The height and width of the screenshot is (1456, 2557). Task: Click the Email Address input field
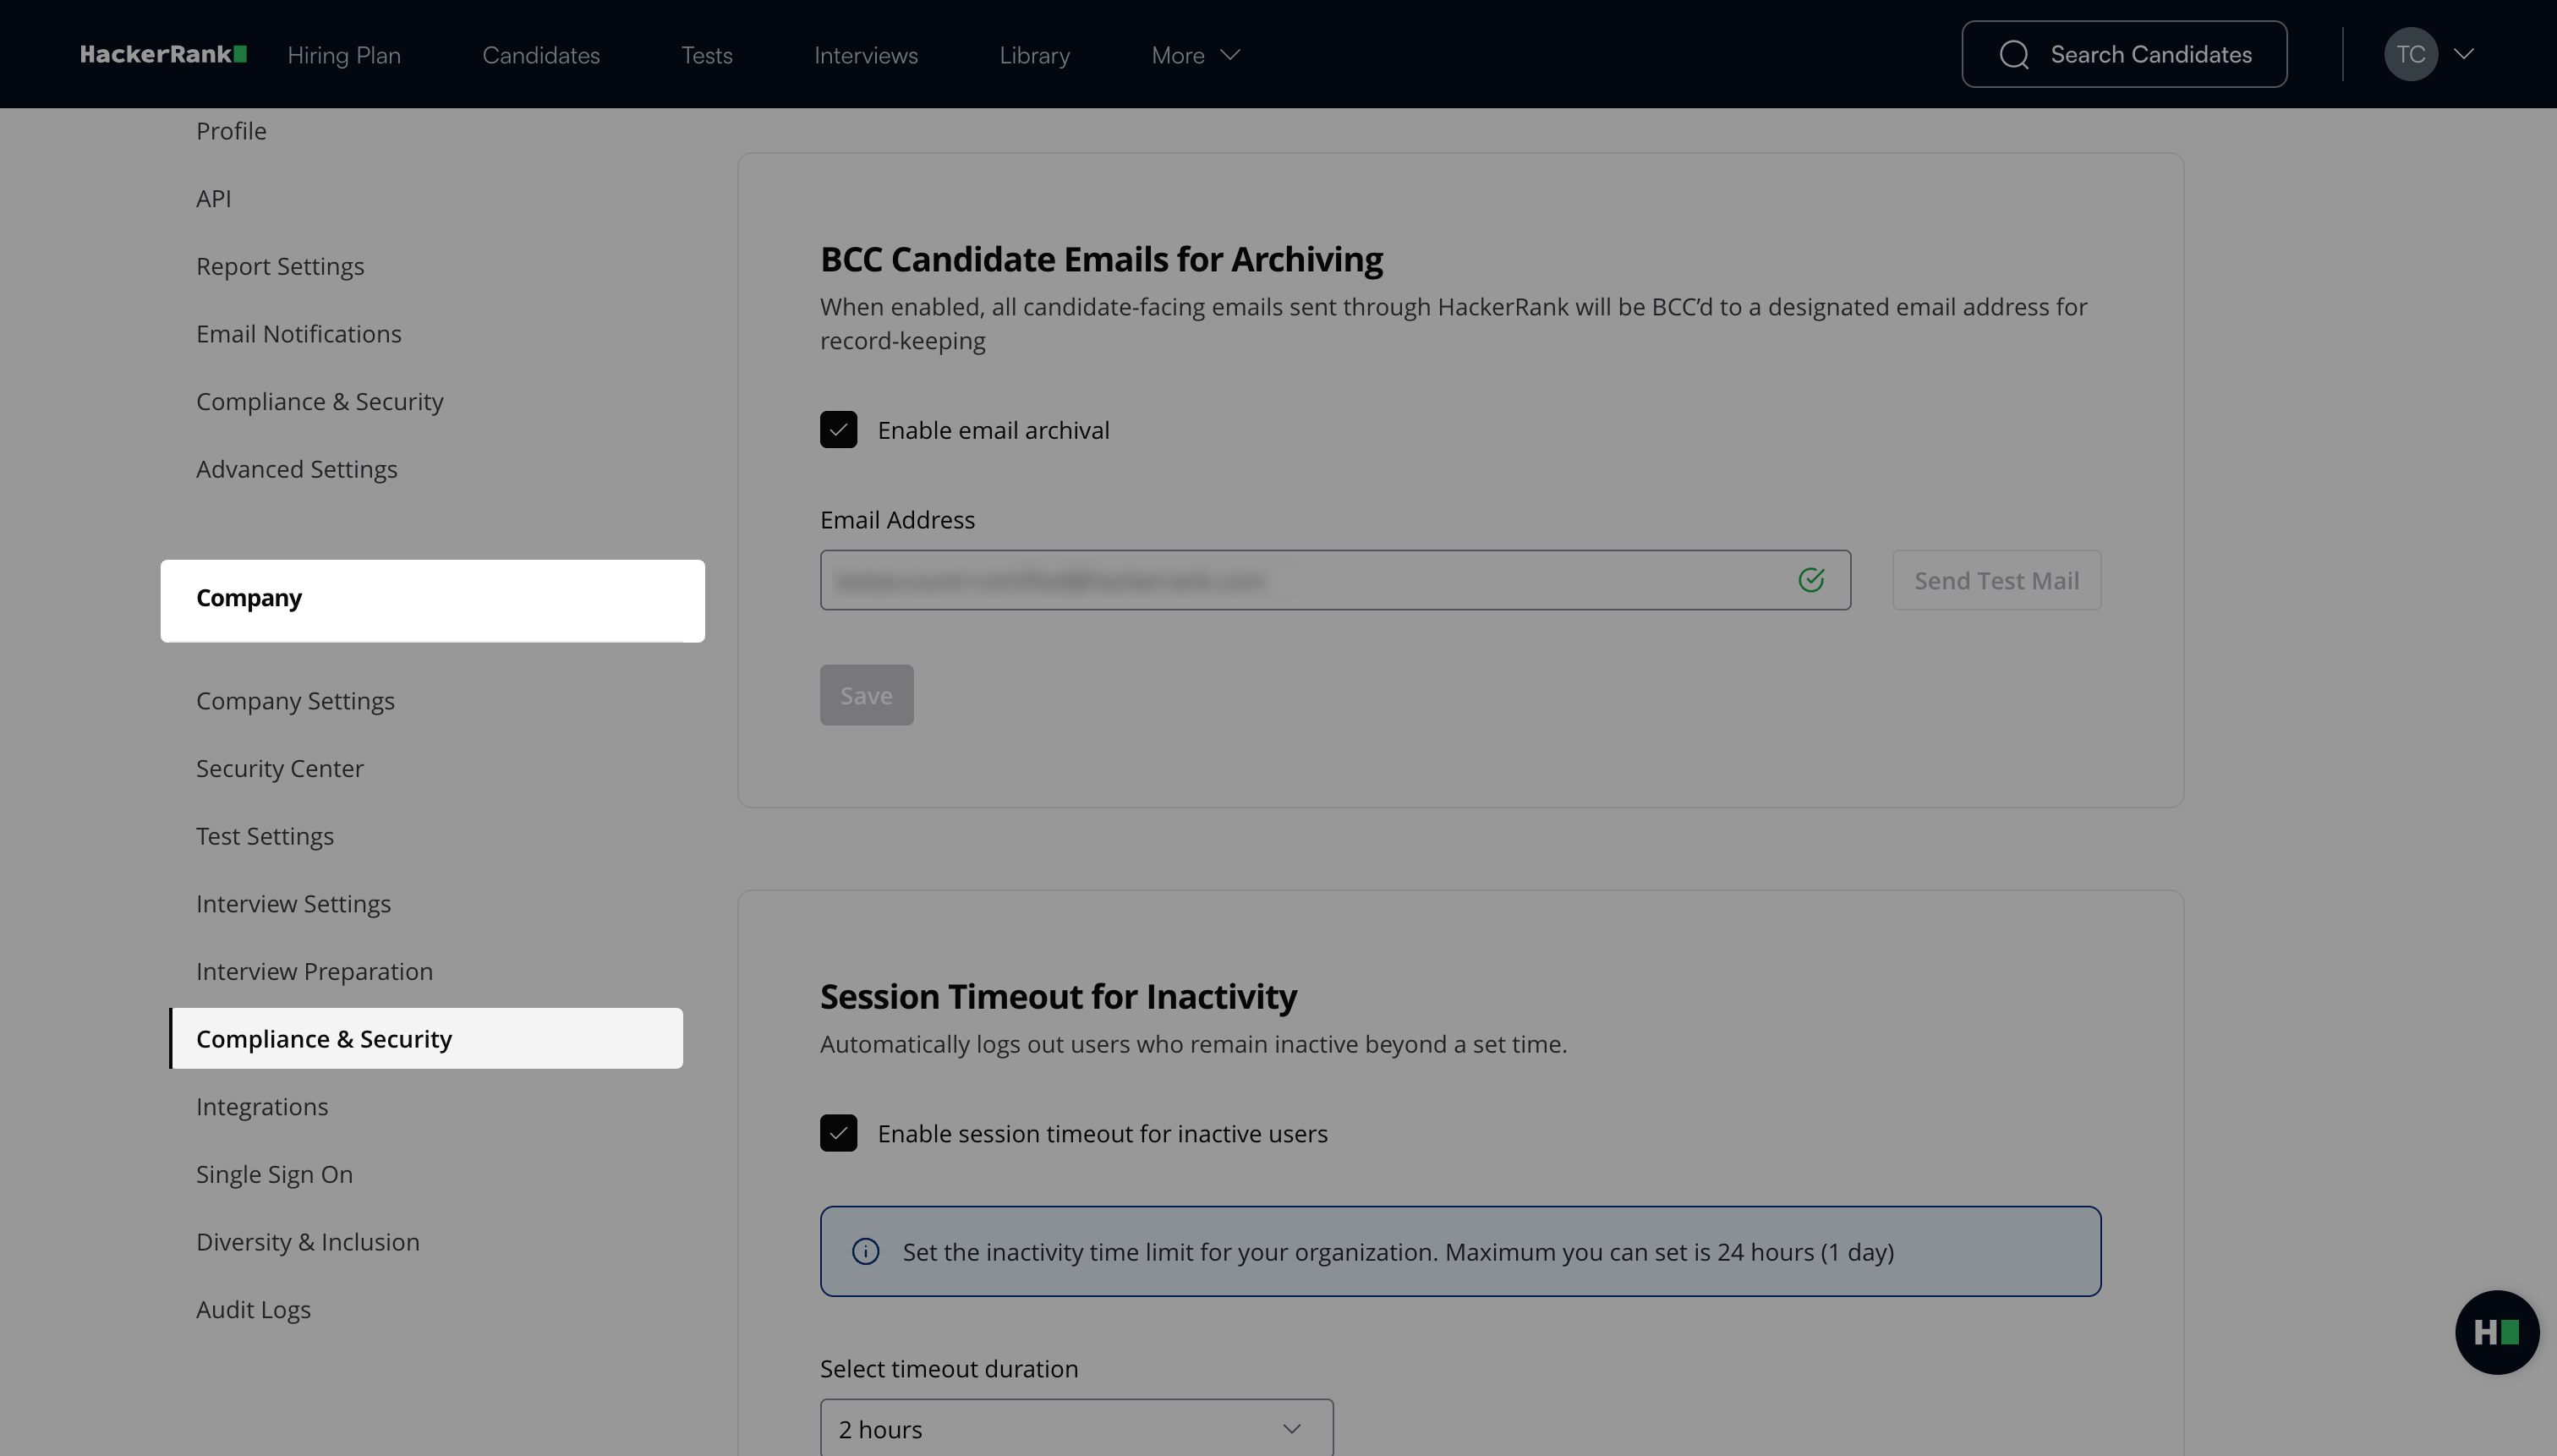pos(1335,580)
